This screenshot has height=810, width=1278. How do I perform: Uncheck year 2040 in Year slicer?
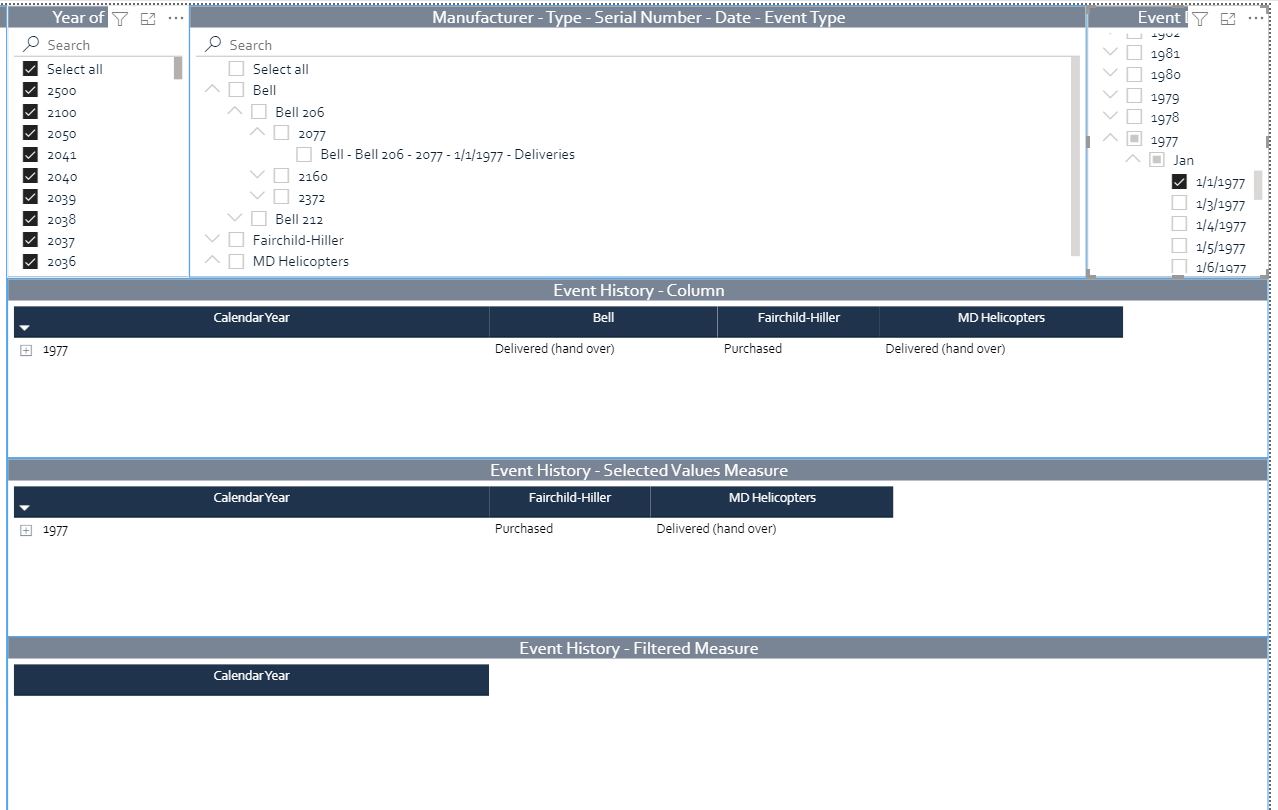[x=30, y=176]
